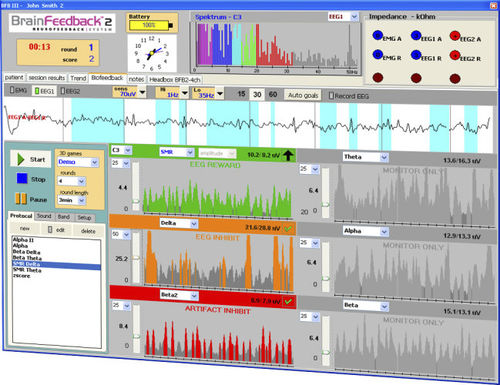Select the Alpha II protocol
This screenshot has width=500, height=385.
coord(23,240)
